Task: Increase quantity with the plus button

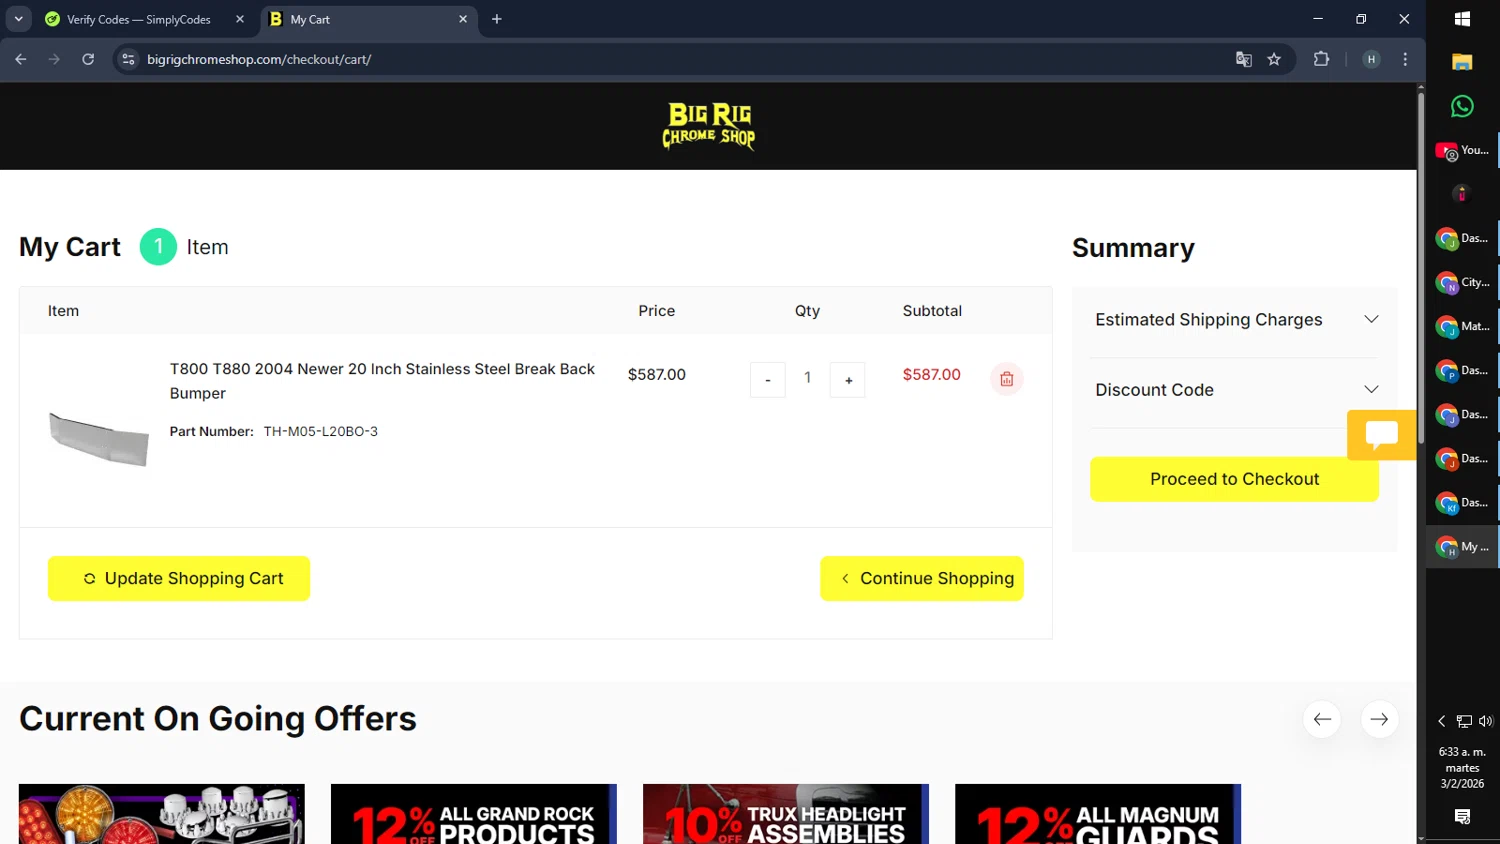Action: click(848, 380)
